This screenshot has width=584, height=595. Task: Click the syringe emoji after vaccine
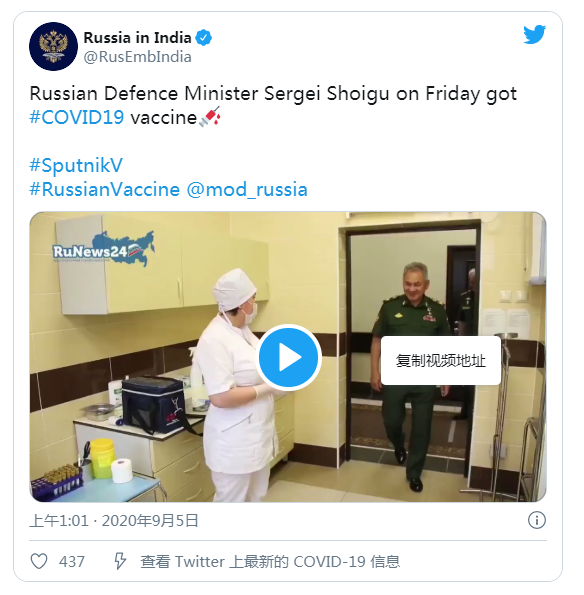tap(209, 116)
